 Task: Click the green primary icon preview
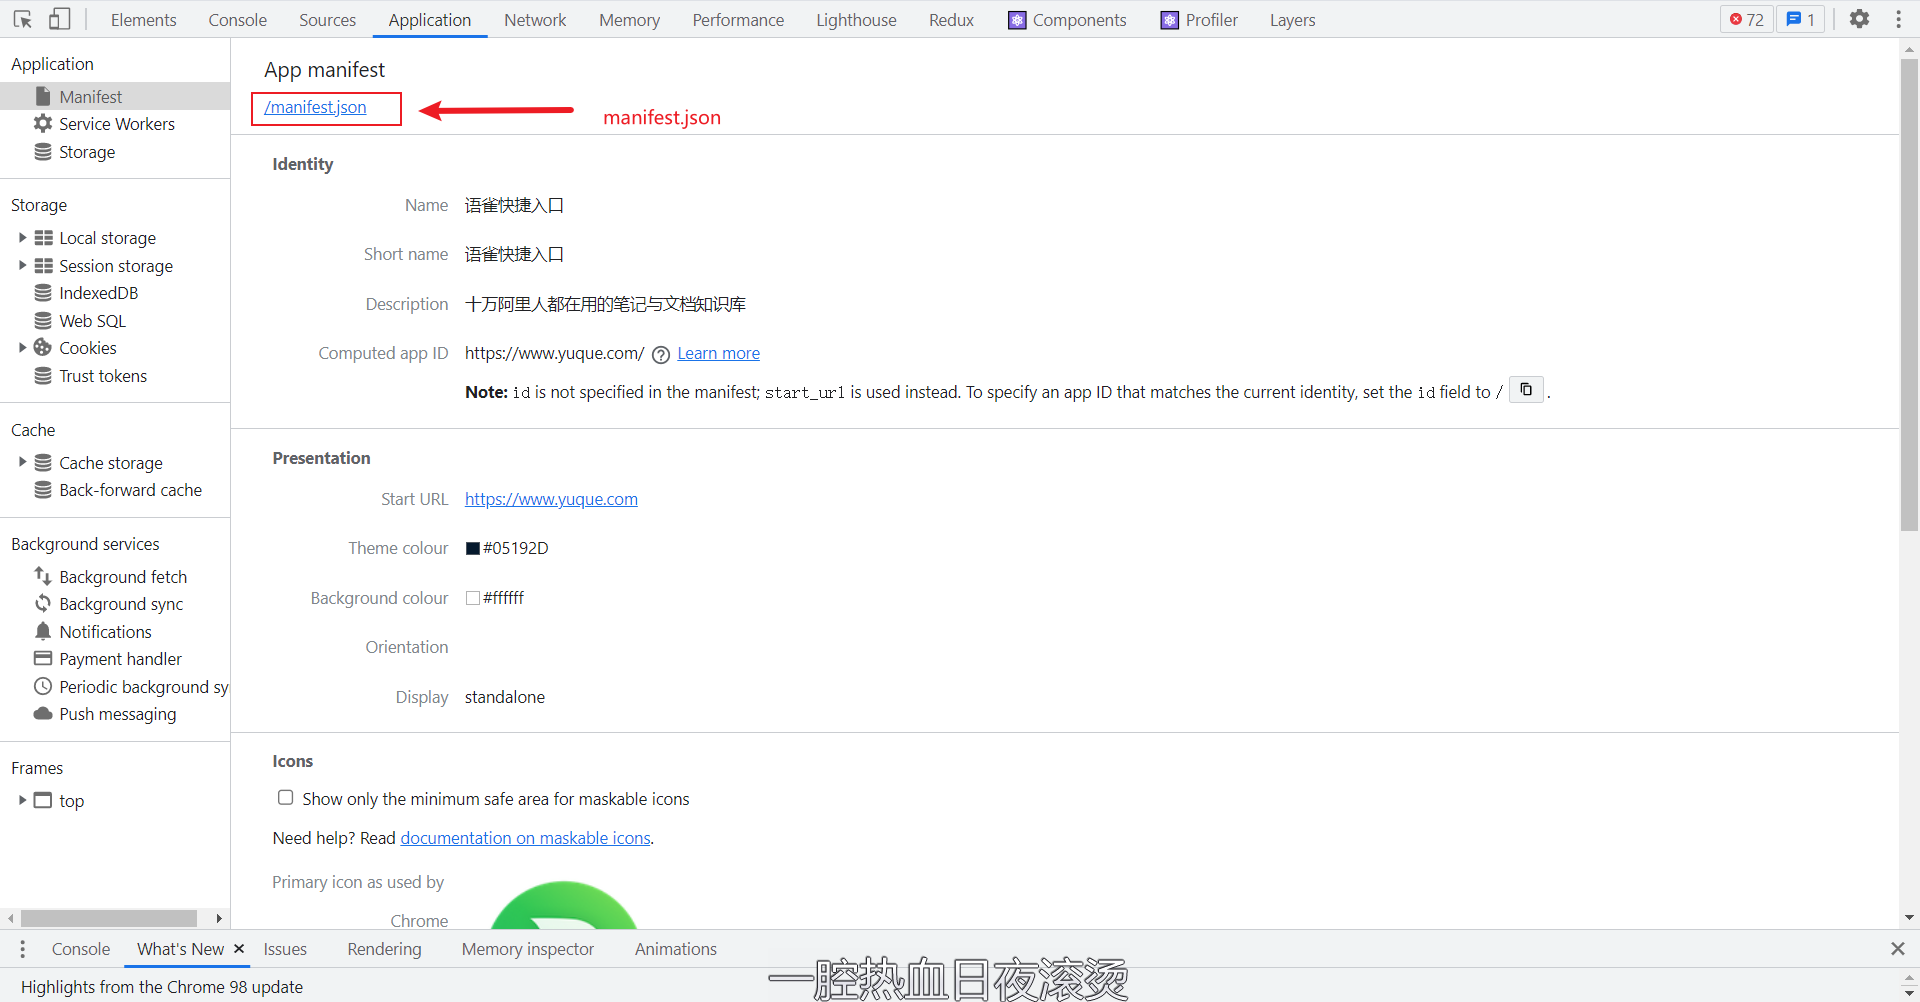[x=564, y=906]
